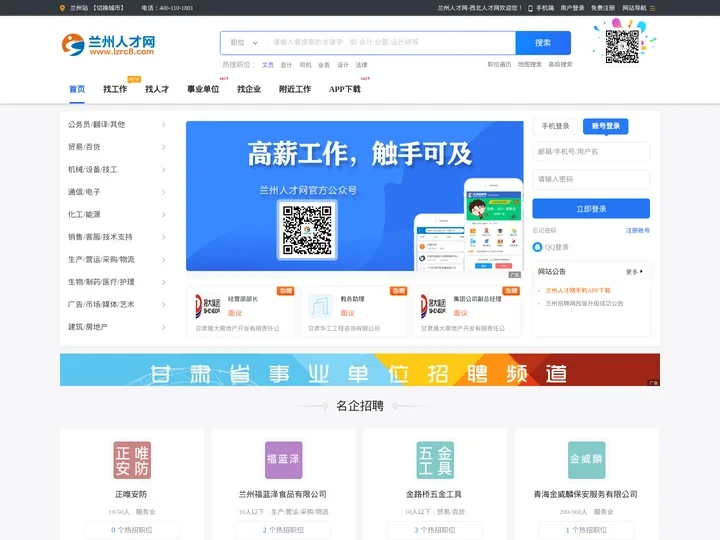Click 更多 in the 网站公告 panel
This screenshot has height=540, width=720.
click(x=634, y=272)
